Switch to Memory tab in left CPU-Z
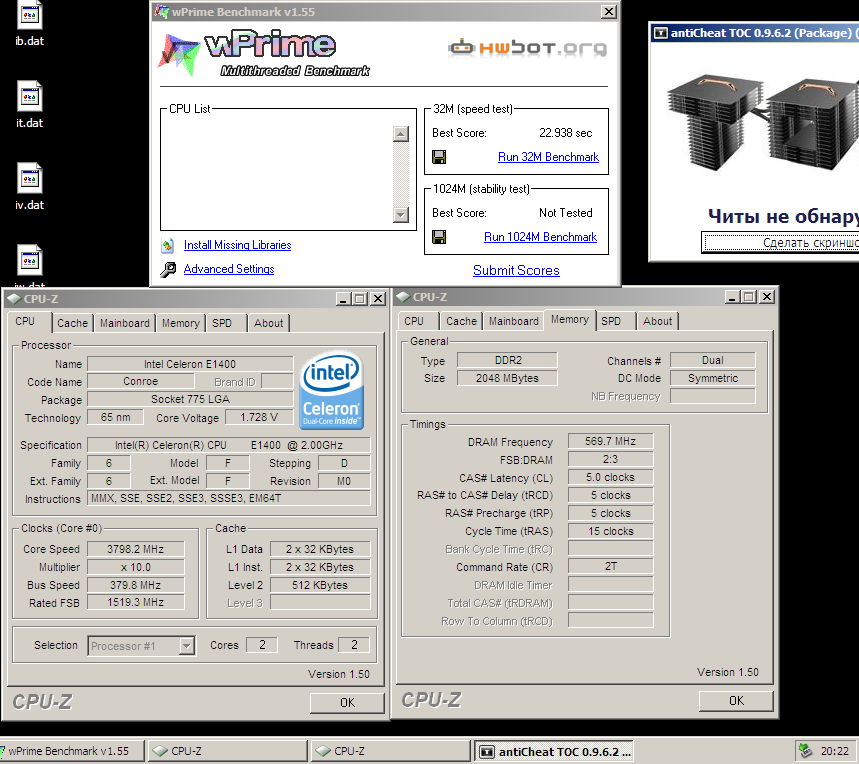Viewport: 859px width, 764px height. [180, 323]
